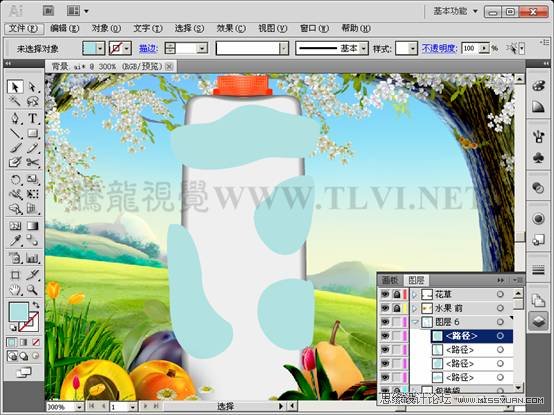Click the Fill color swatch in toolbox
The image size is (554, 415).
coord(18,311)
